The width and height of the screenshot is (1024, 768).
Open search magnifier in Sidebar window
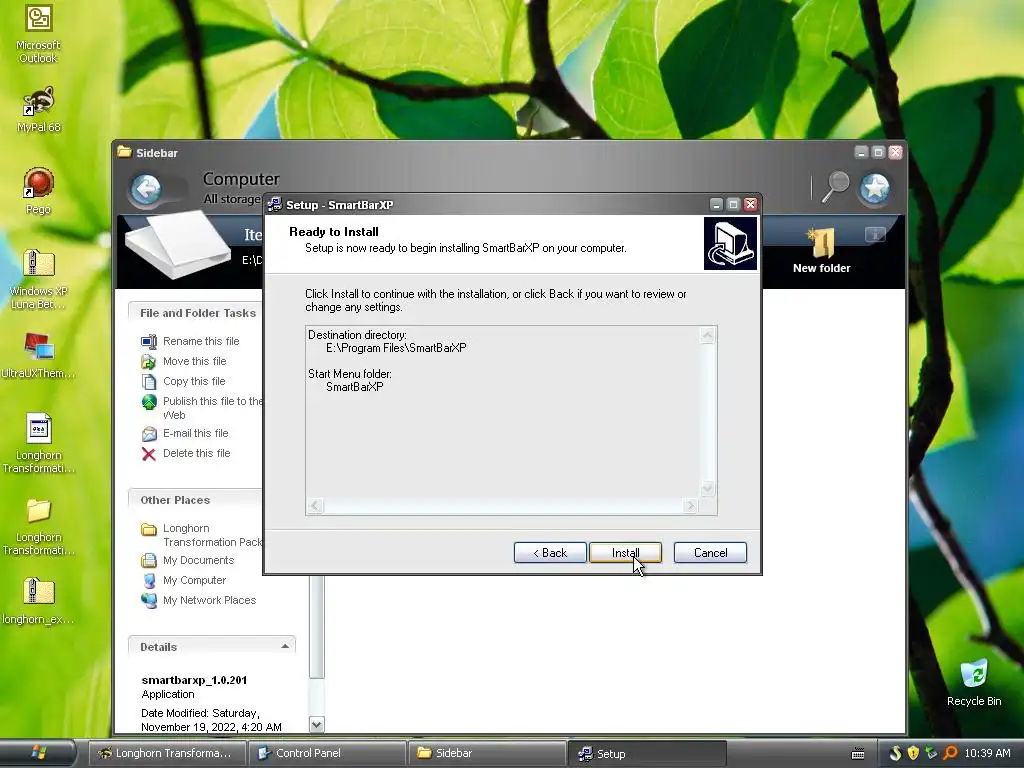[835, 187]
